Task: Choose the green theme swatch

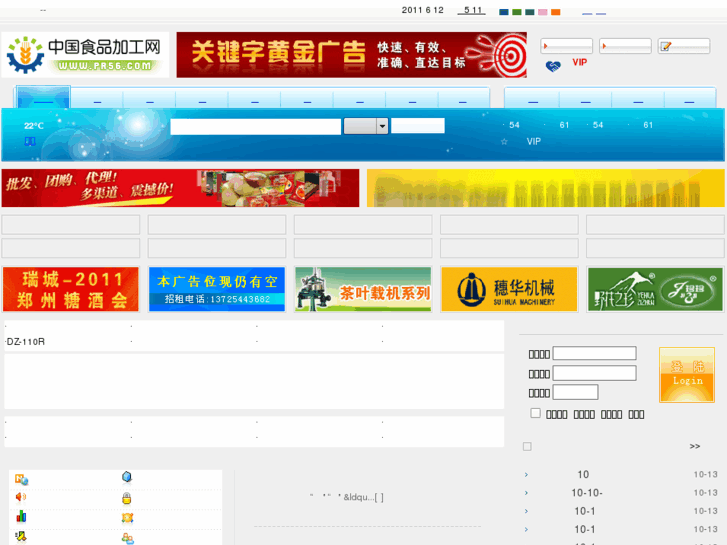Action: point(517,12)
